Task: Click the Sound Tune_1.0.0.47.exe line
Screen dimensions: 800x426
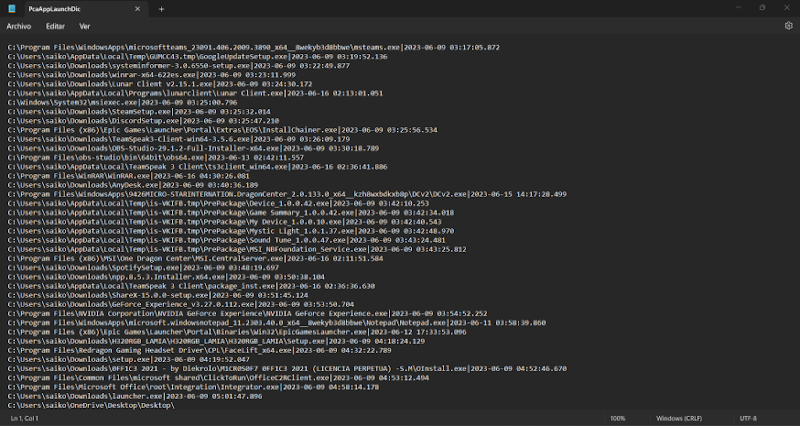Action: [227, 240]
